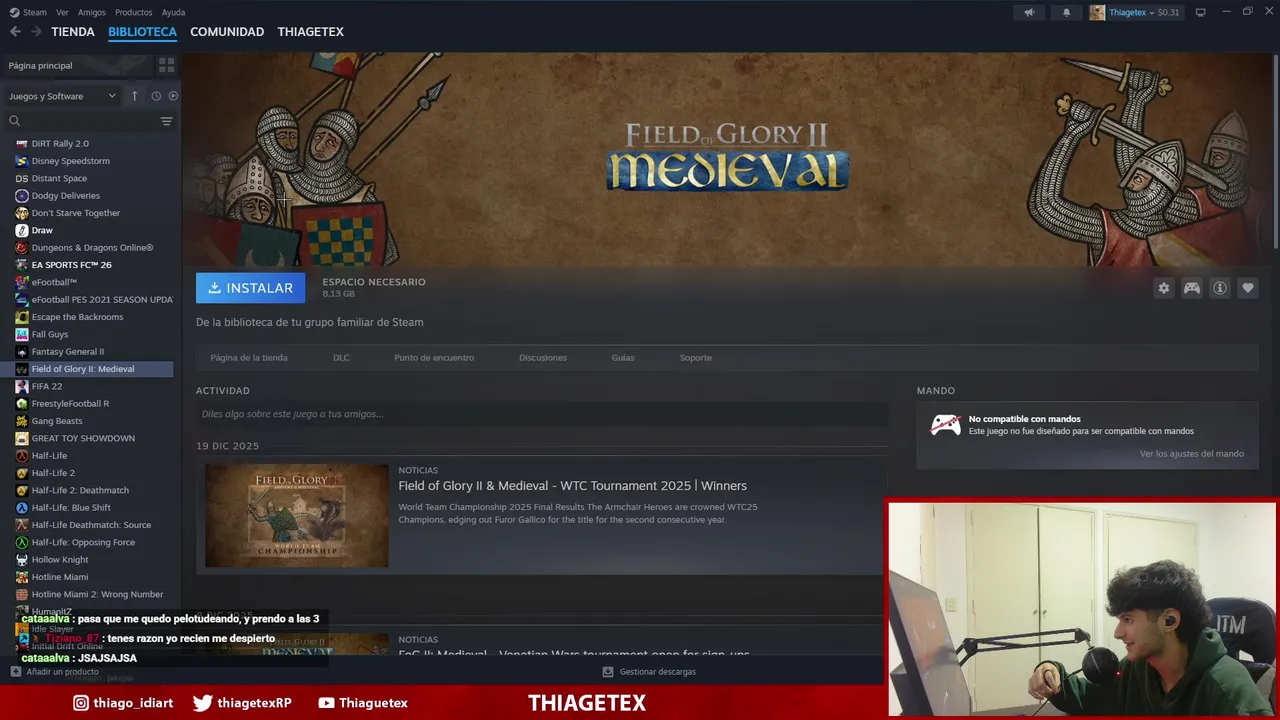Click the Fall Guys game icon
The width and height of the screenshot is (1280, 720).
pyautogui.click(x=22, y=334)
